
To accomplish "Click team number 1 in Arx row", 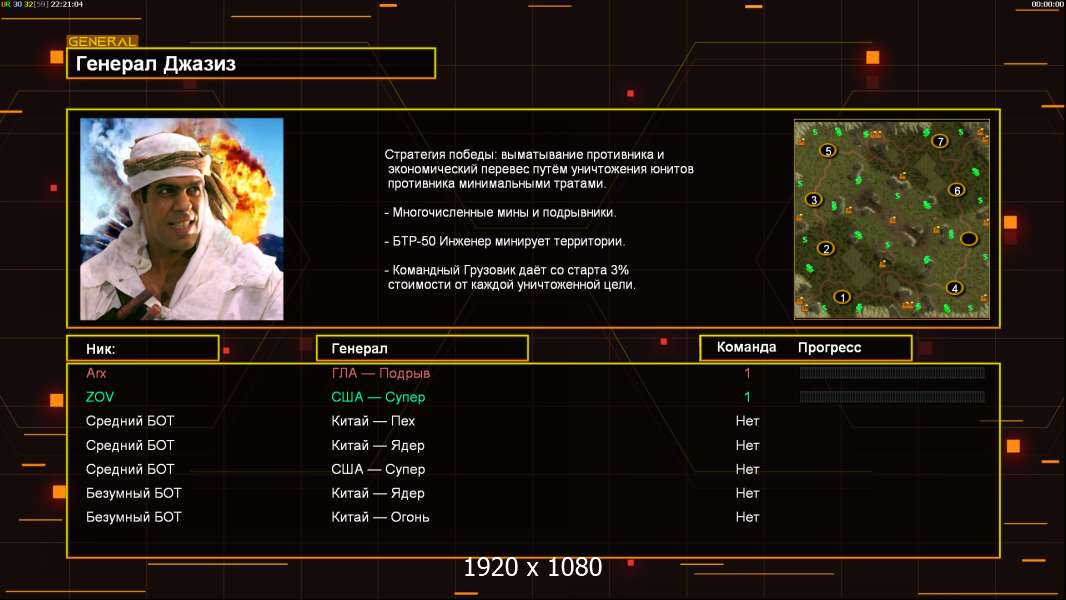I will click(x=747, y=373).
